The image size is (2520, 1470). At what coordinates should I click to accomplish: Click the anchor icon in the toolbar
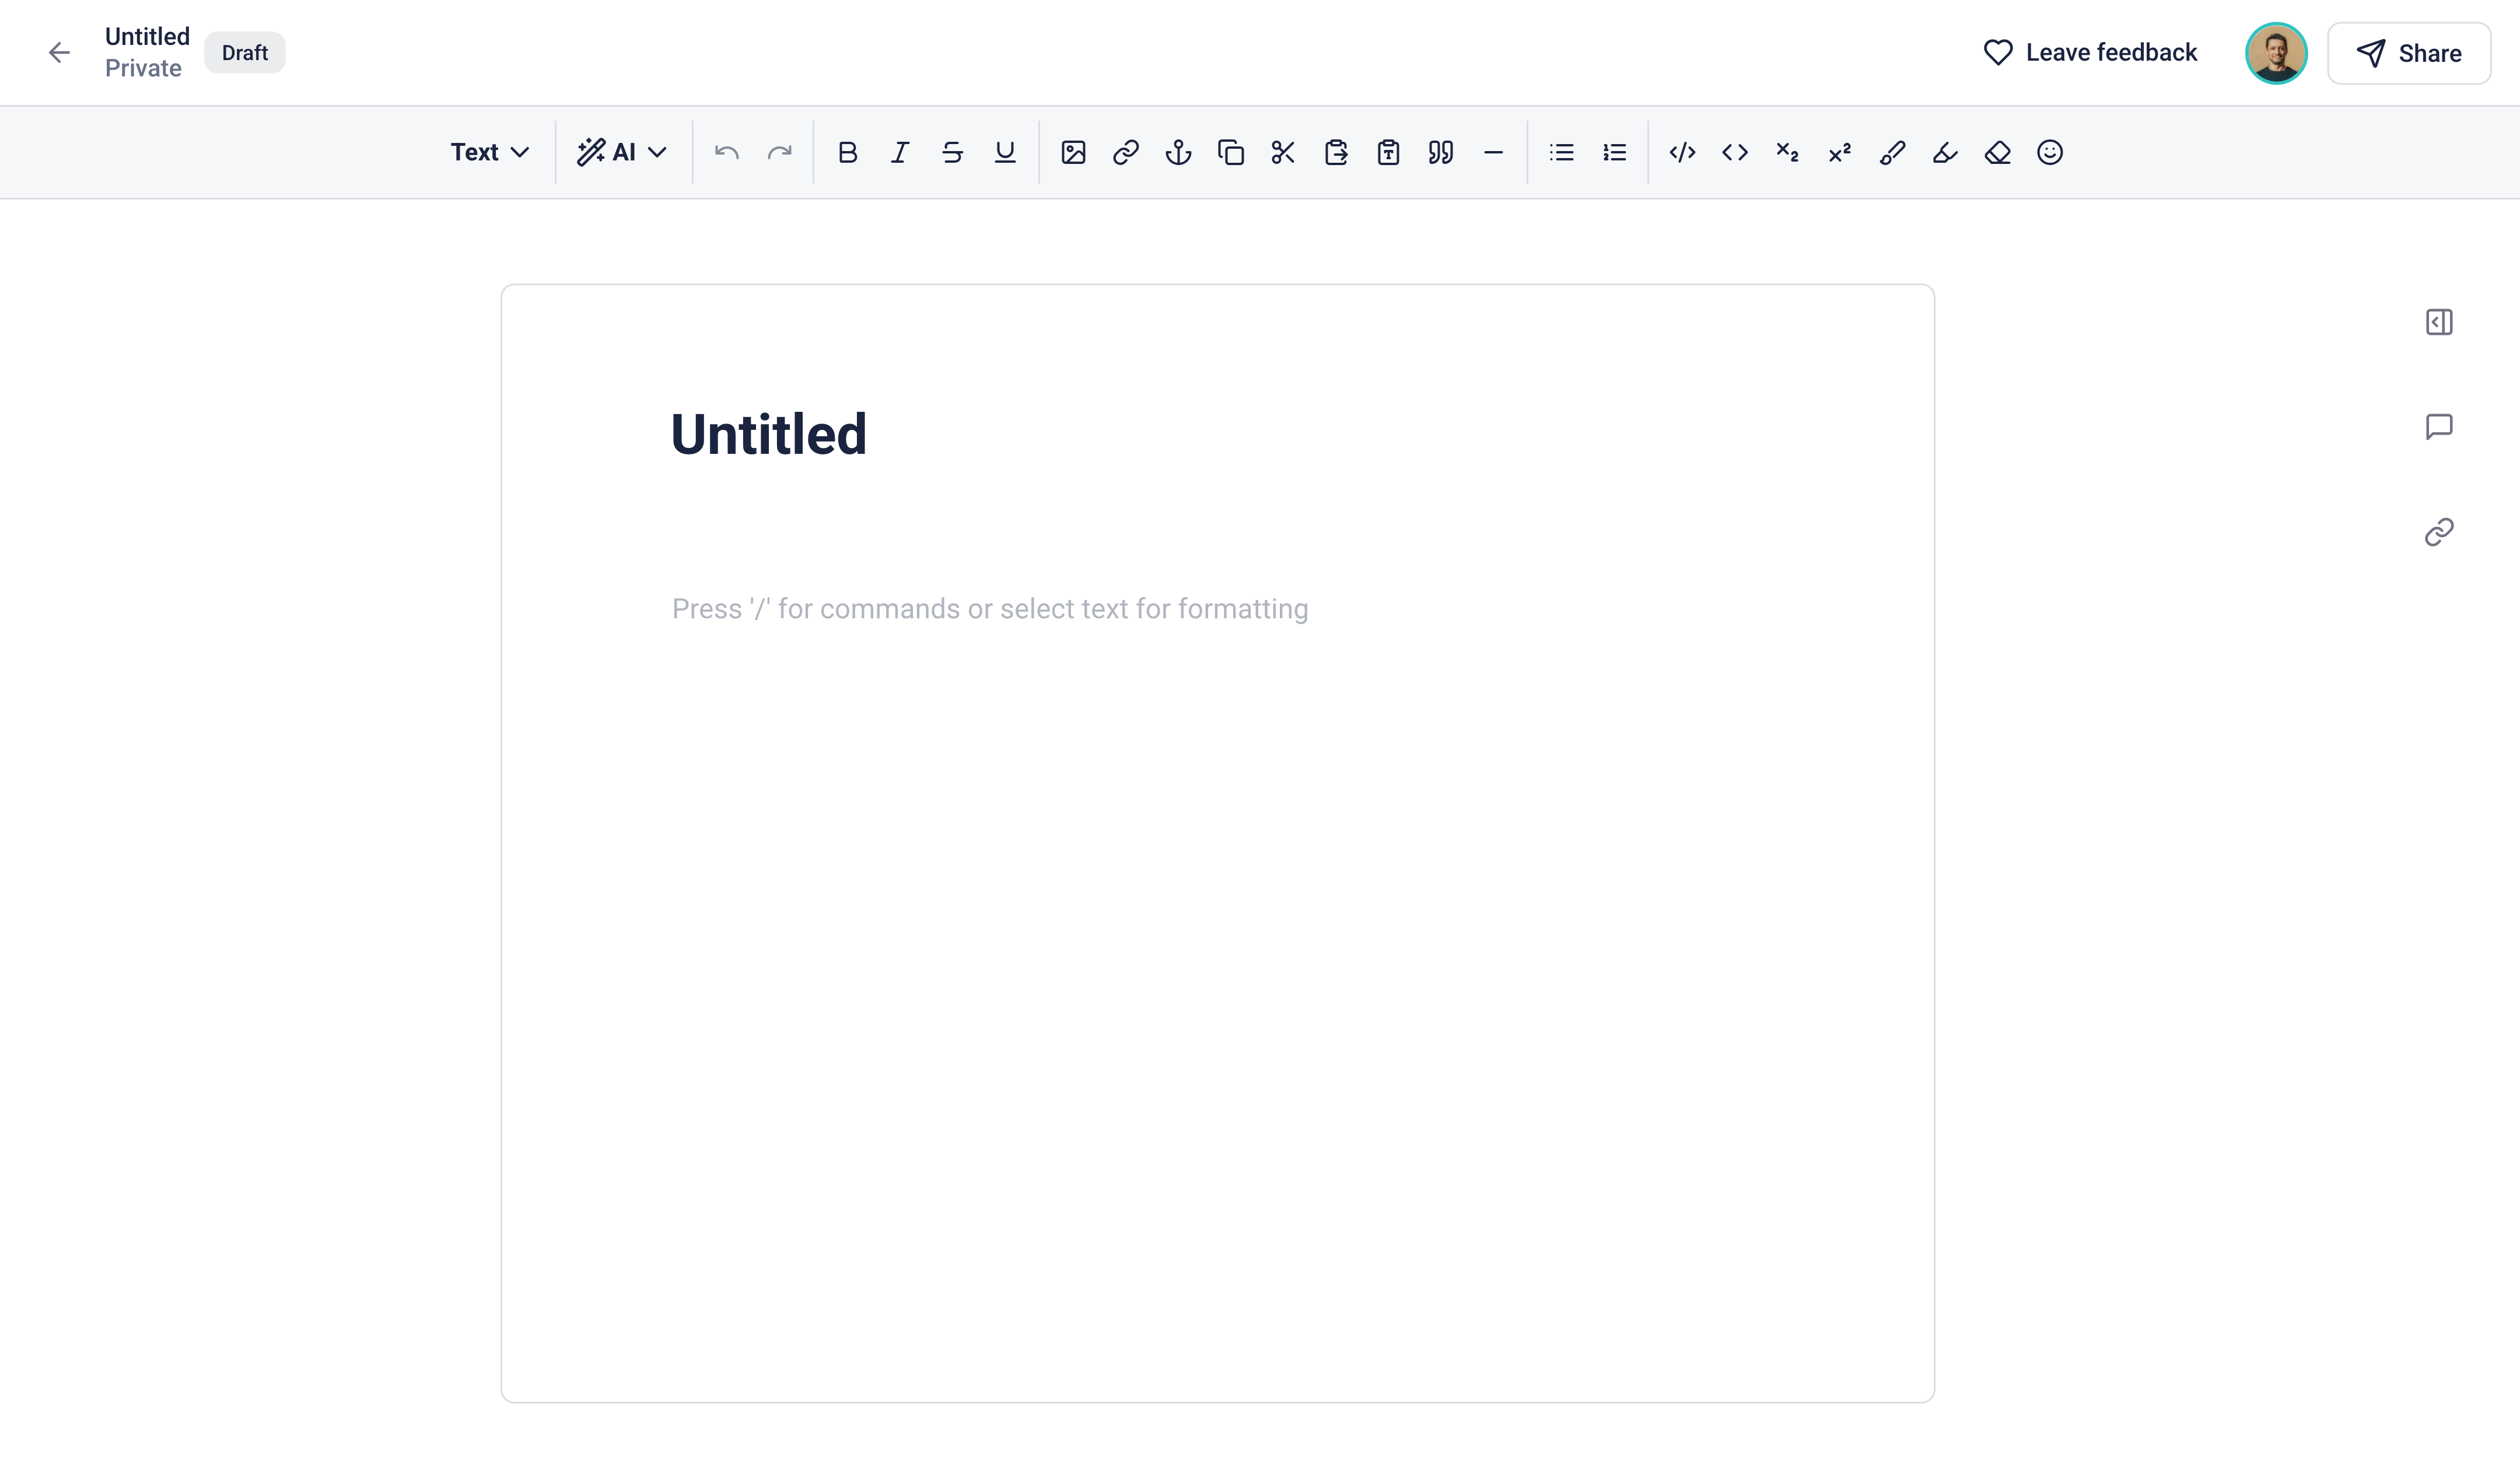click(1178, 152)
